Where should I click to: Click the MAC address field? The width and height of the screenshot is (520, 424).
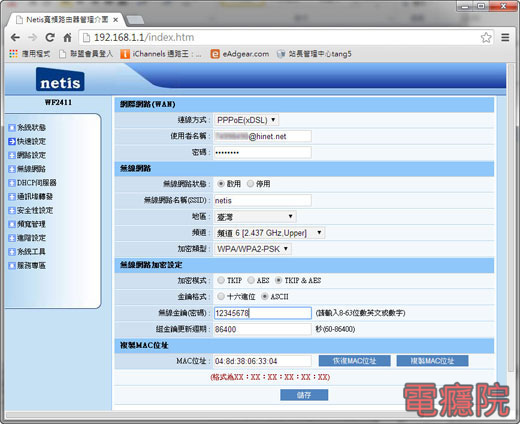[263, 361]
